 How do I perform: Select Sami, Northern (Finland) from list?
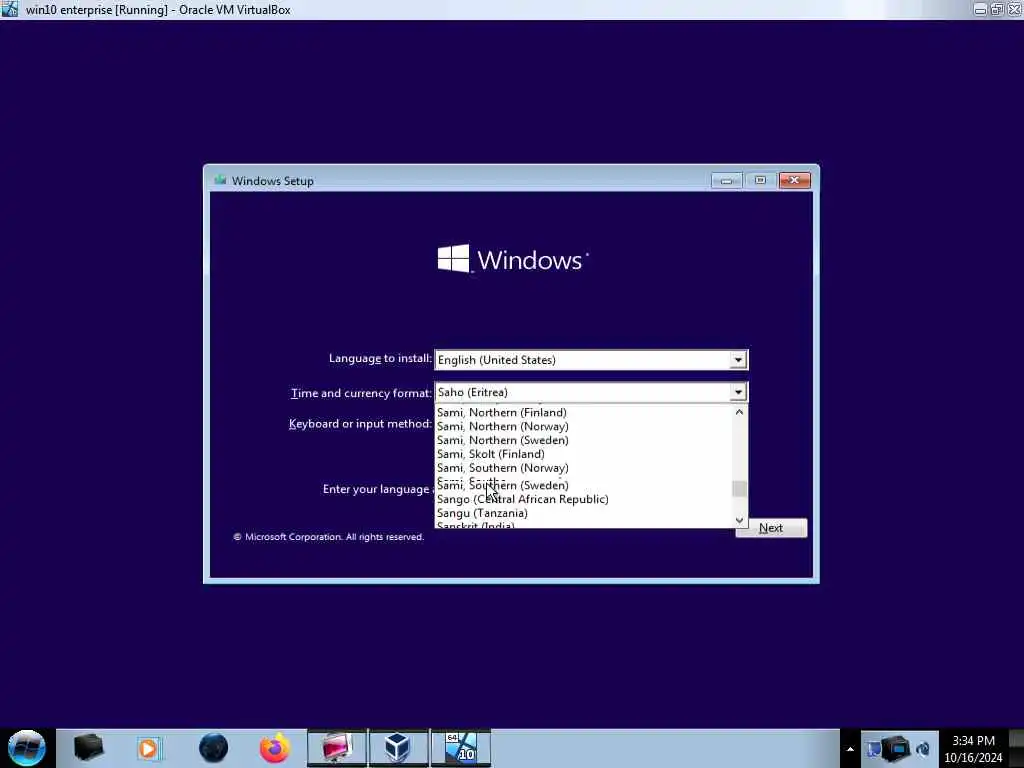coord(502,413)
